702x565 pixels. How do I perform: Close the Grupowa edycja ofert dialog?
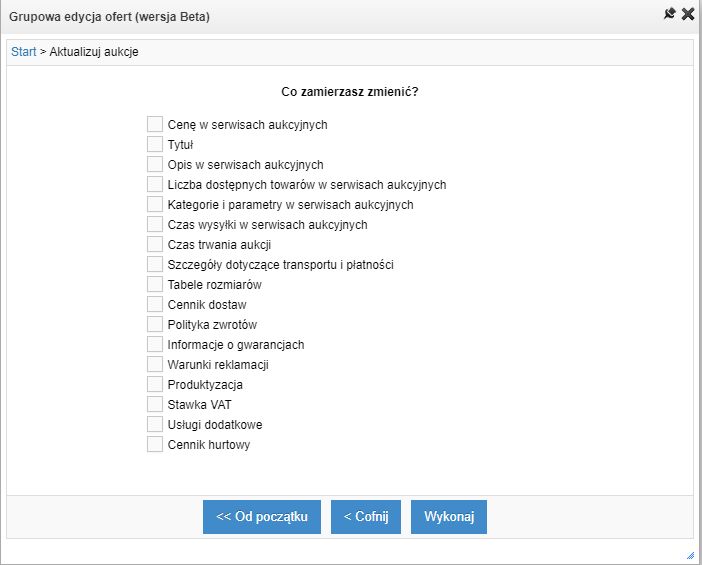pos(688,14)
